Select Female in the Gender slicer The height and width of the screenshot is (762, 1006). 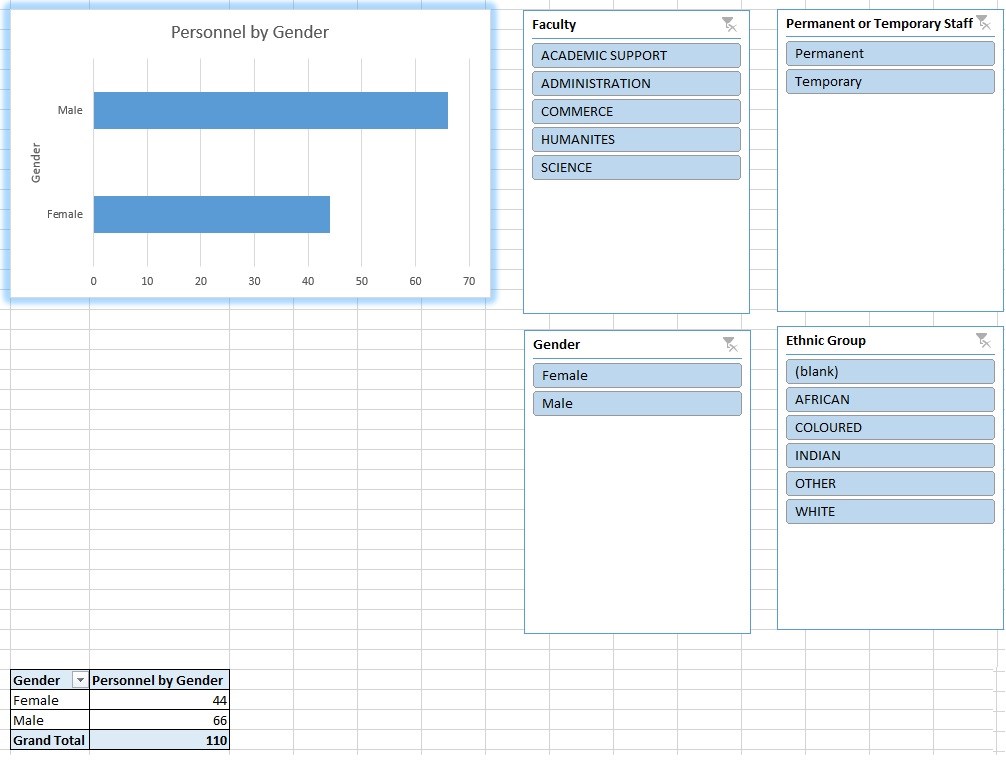(636, 375)
